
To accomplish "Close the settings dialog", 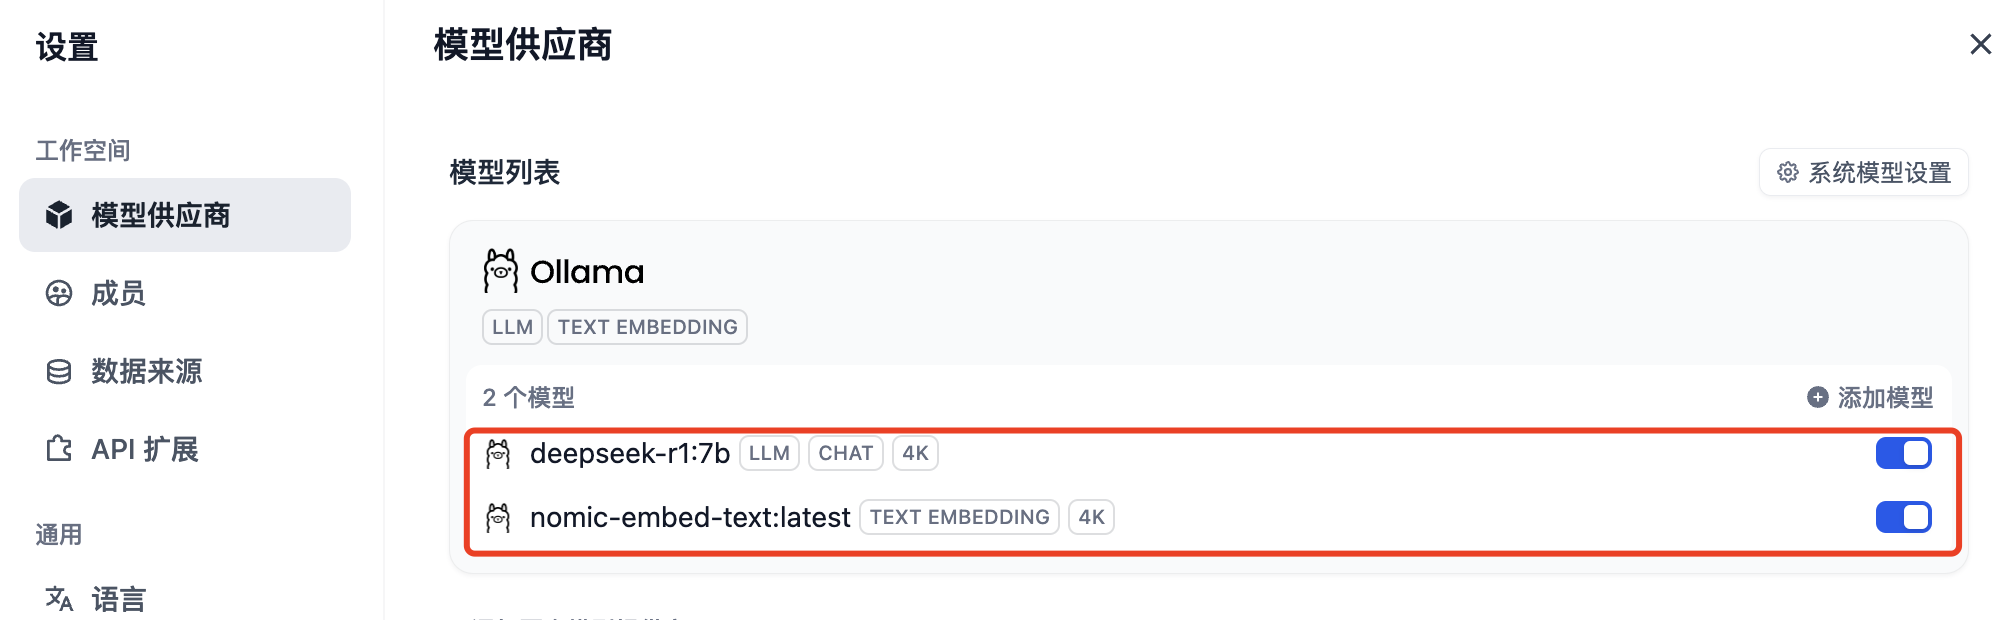I will [1980, 44].
